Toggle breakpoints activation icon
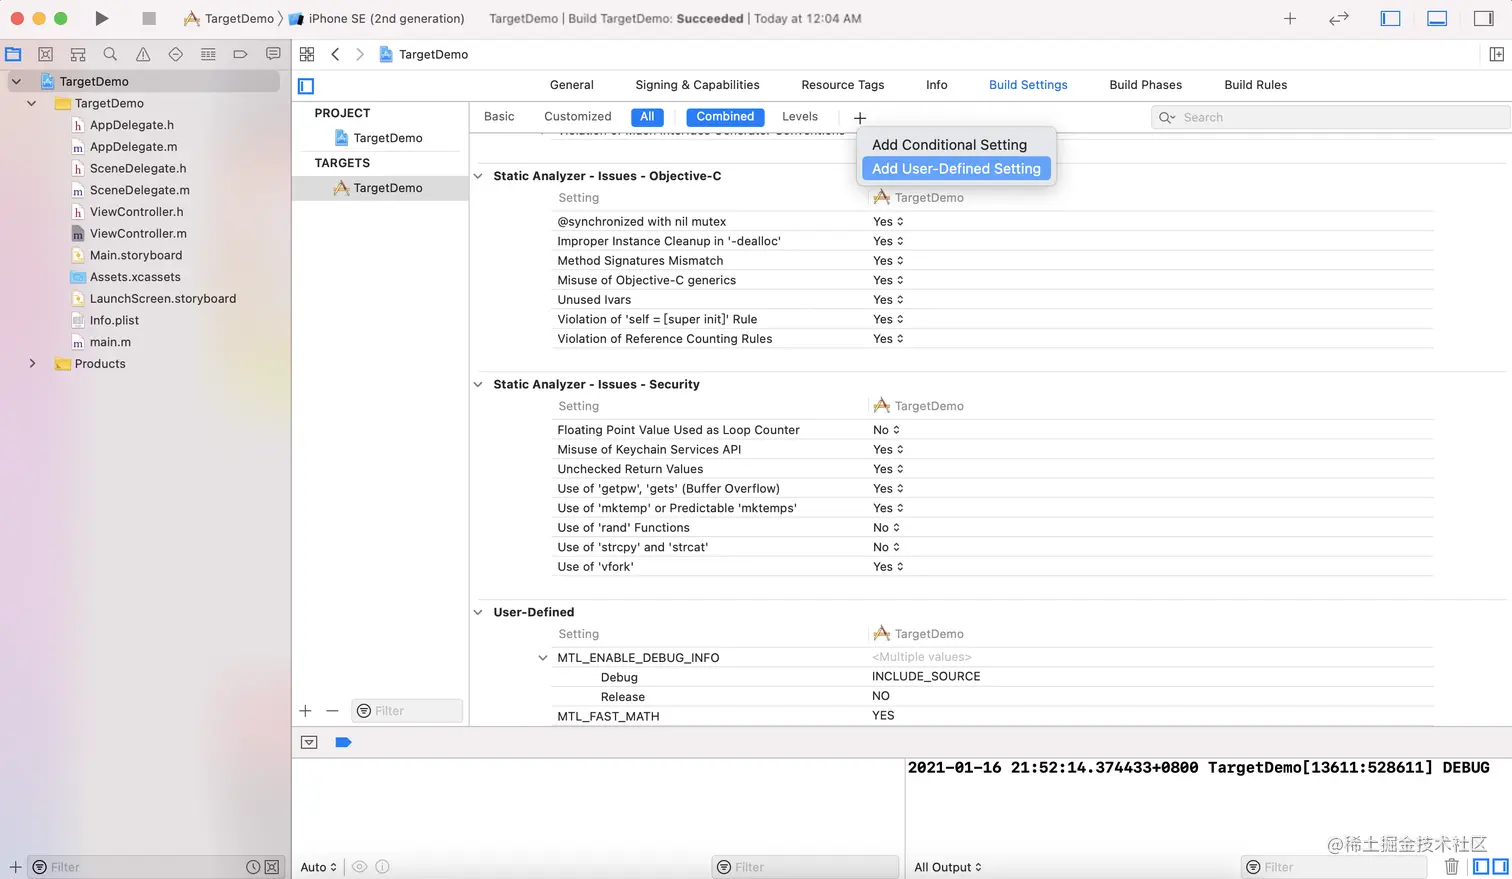 (343, 742)
